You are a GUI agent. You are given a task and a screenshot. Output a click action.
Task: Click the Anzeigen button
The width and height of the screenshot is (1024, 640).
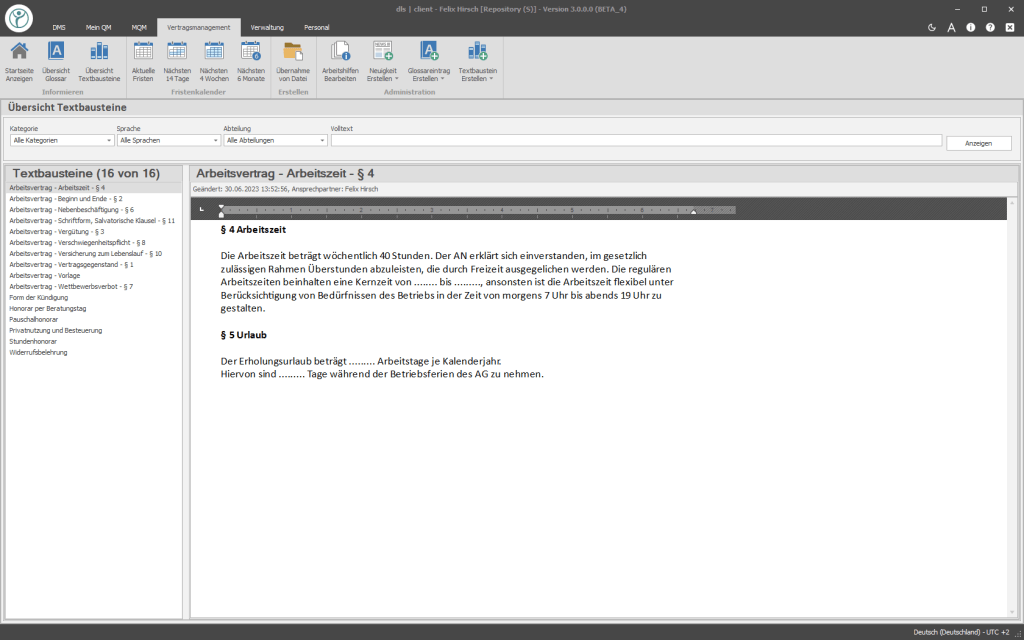978,143
